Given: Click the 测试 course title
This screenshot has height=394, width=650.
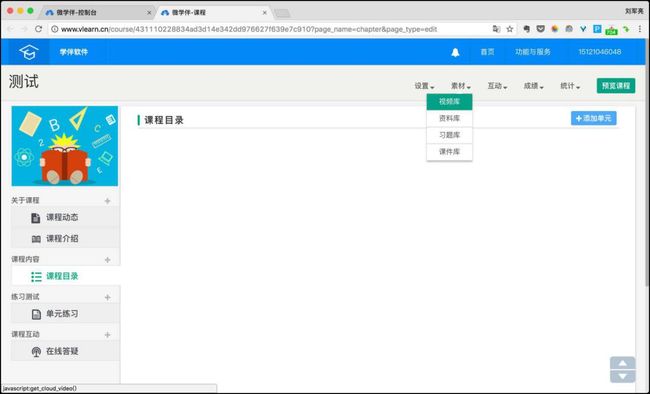Looking at the screenshot, I should 24,82.
